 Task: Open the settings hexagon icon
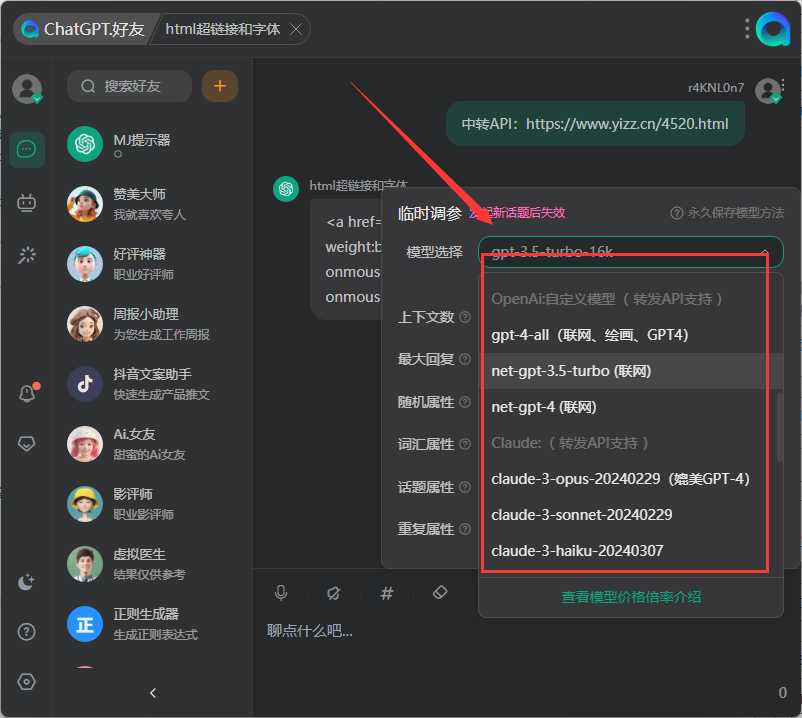point(27,682)
